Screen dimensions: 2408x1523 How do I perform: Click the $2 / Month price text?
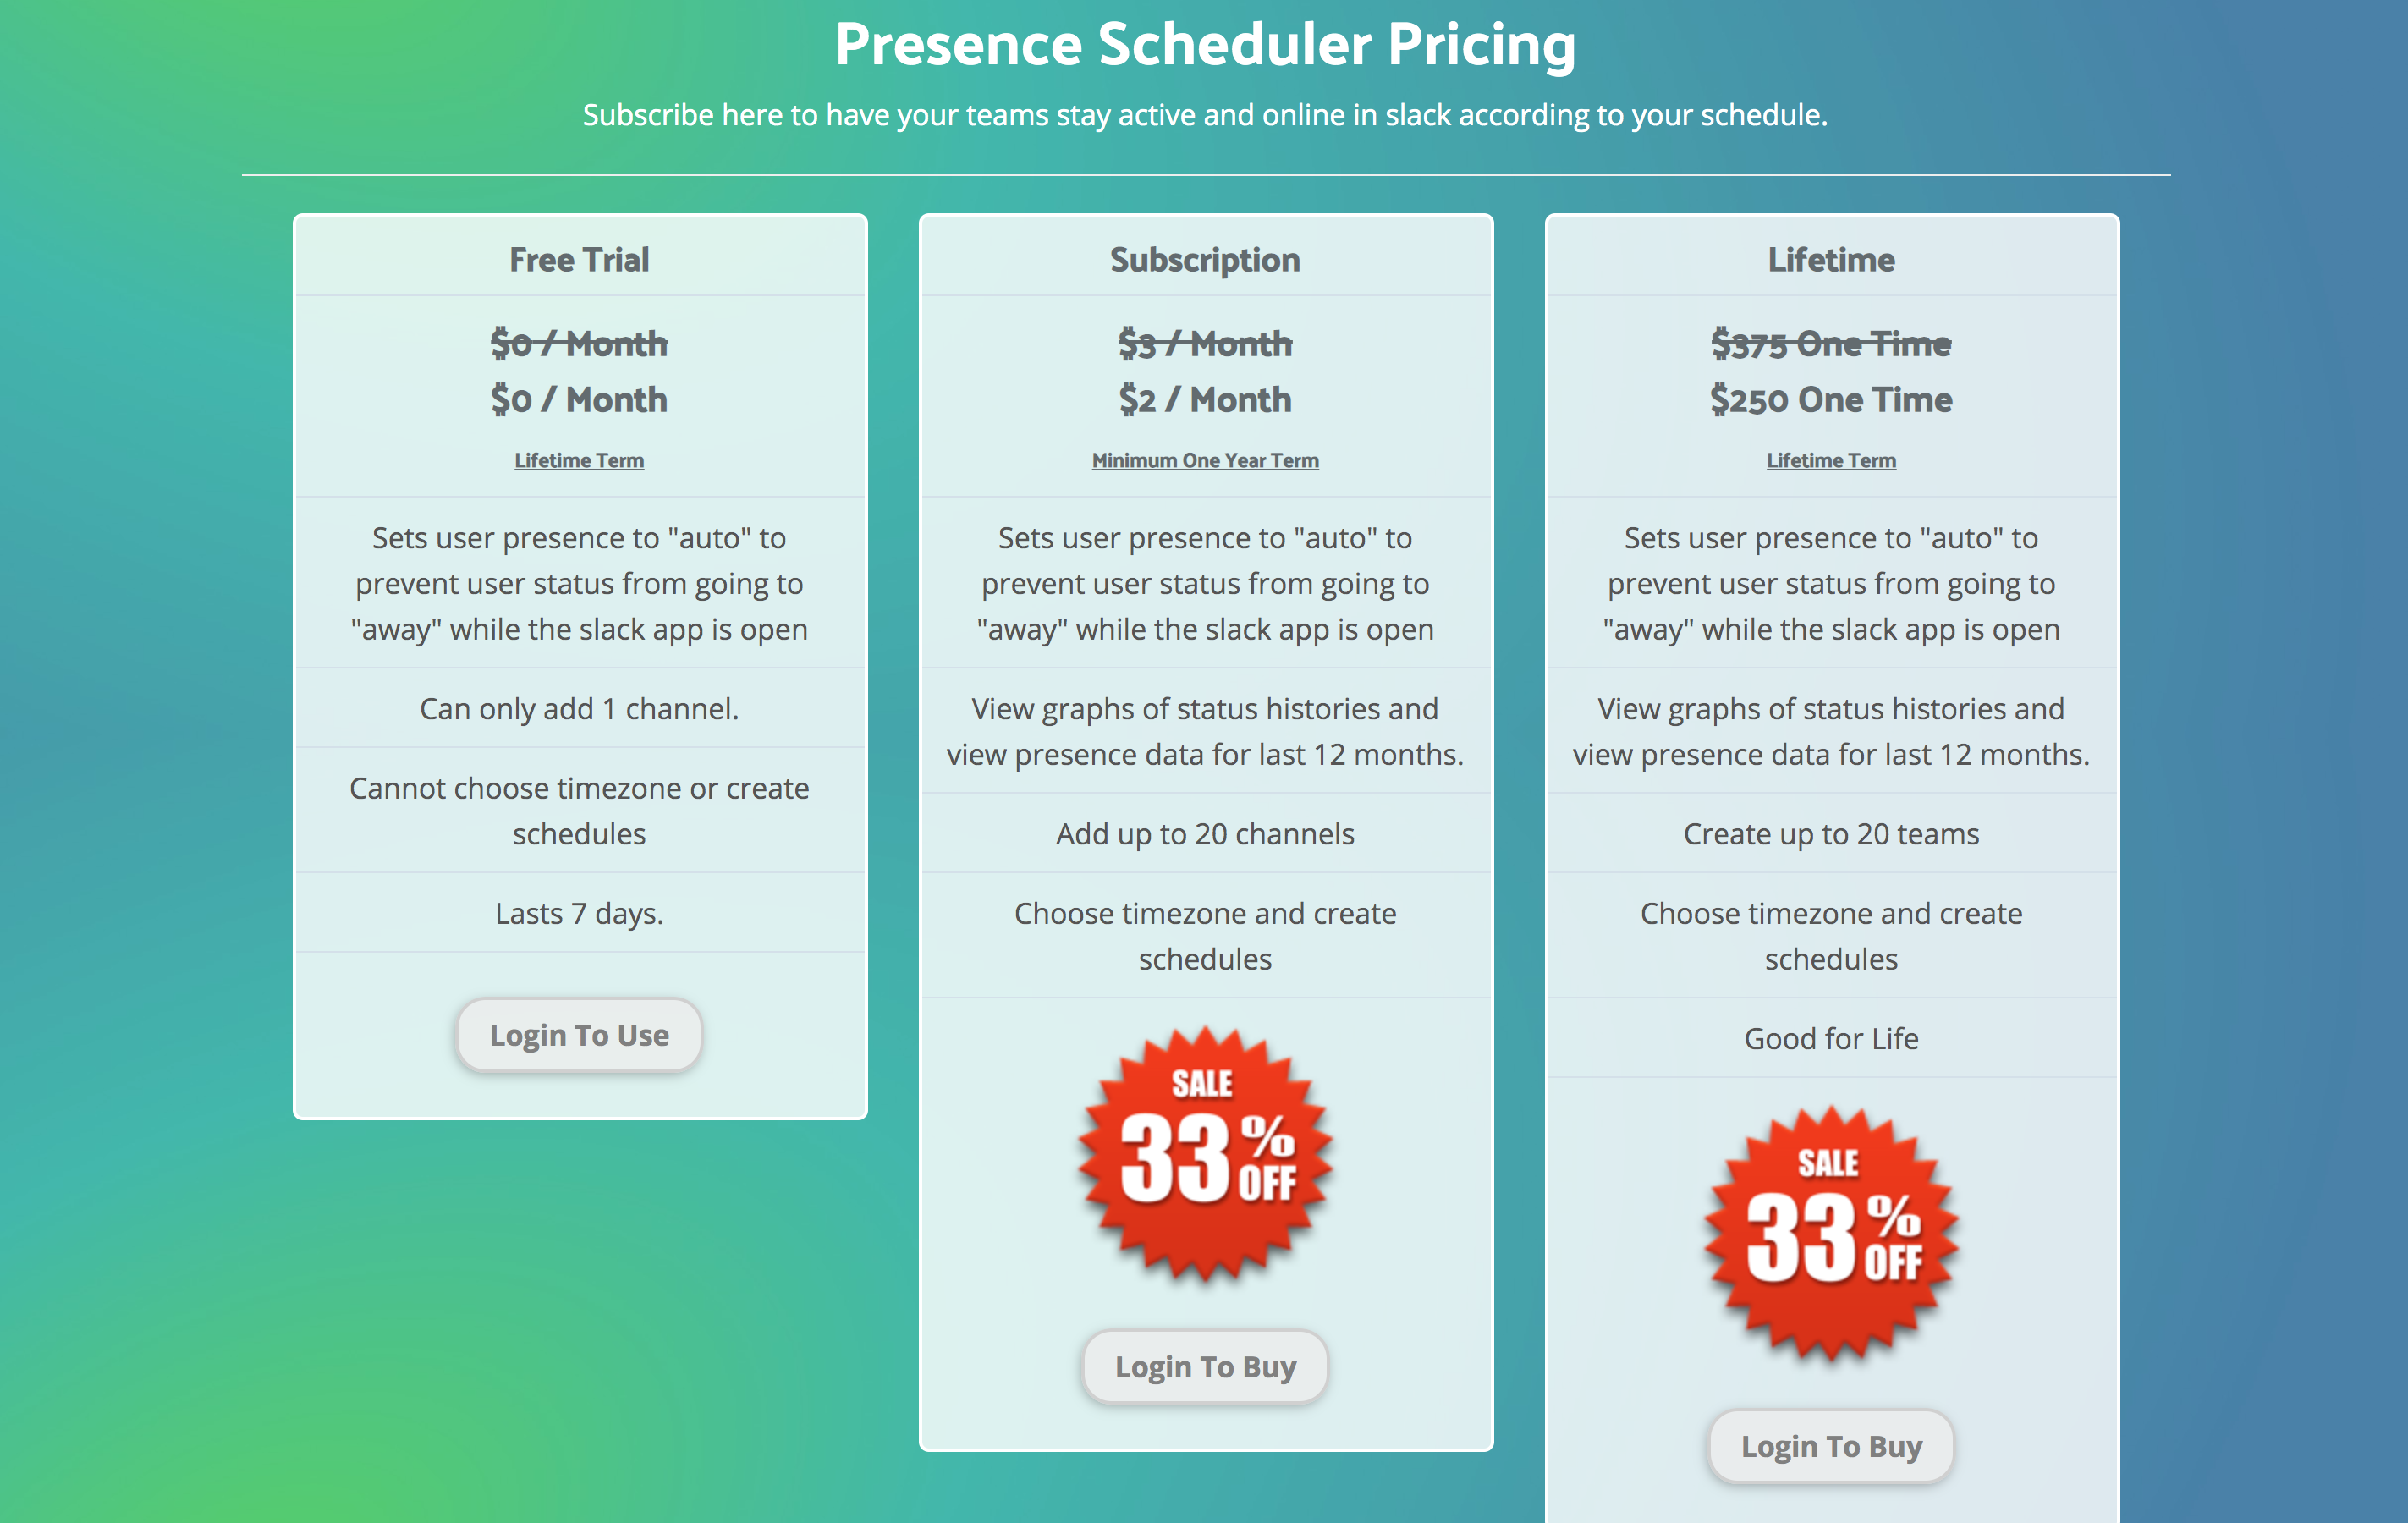[x=1204, y=399]
